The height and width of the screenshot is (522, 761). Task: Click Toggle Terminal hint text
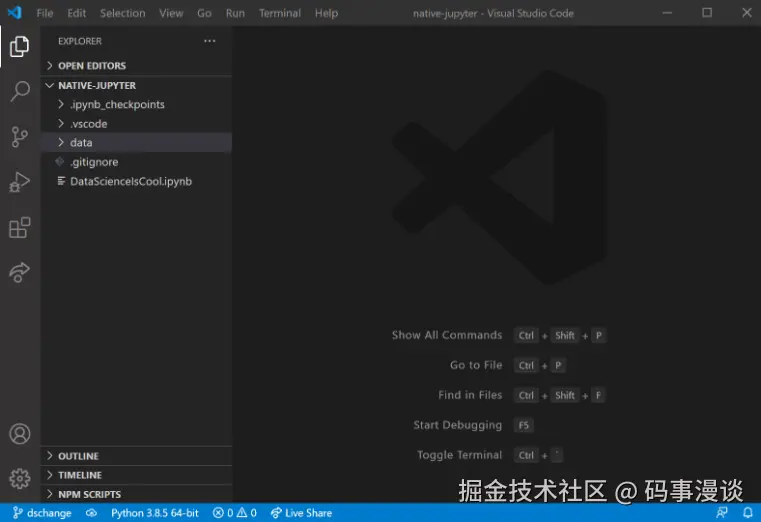coord(460,455)
